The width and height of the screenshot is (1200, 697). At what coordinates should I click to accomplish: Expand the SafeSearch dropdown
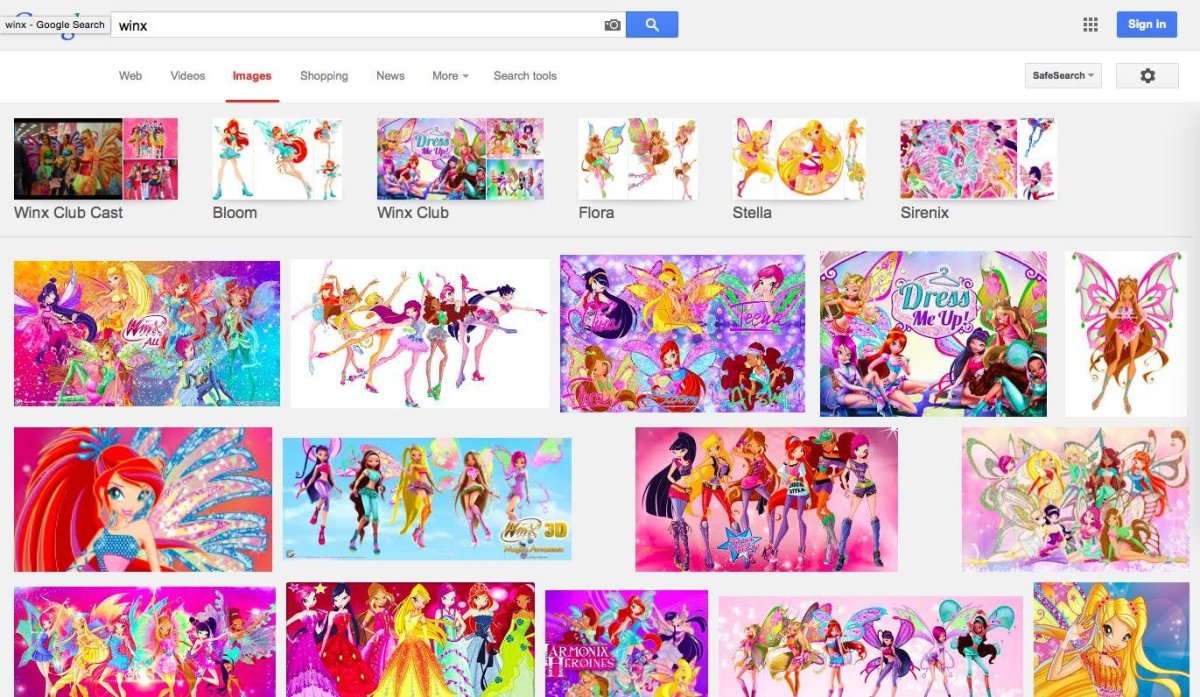(1063, 76)
